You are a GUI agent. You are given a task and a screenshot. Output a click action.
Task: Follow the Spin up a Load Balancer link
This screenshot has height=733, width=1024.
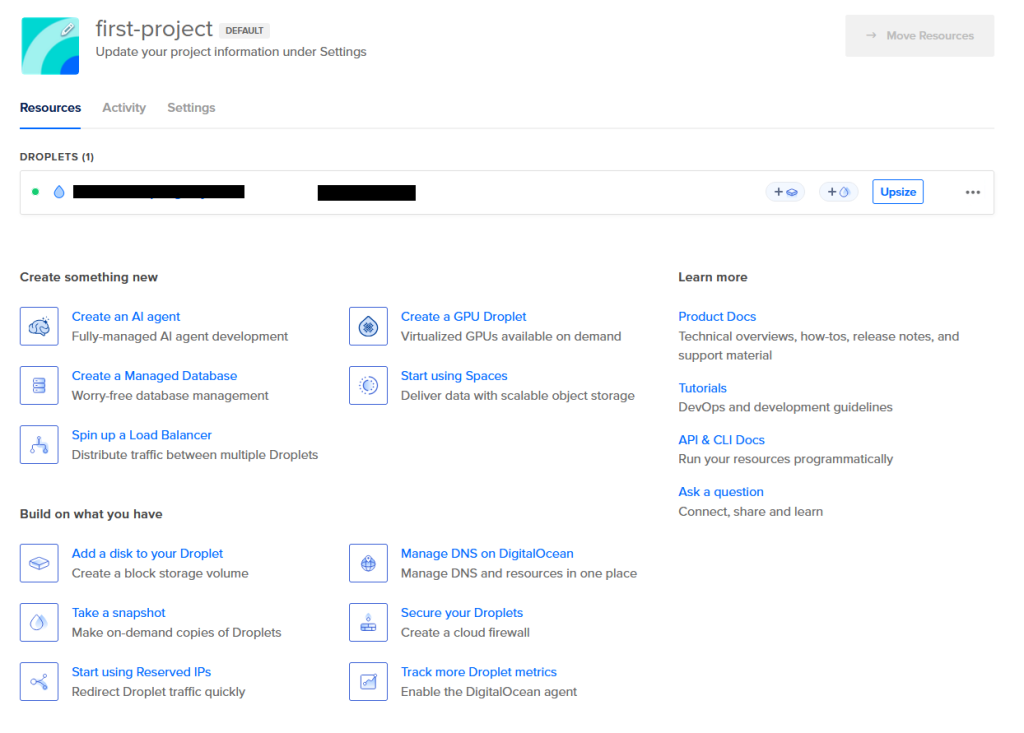(x=142, y=435)
